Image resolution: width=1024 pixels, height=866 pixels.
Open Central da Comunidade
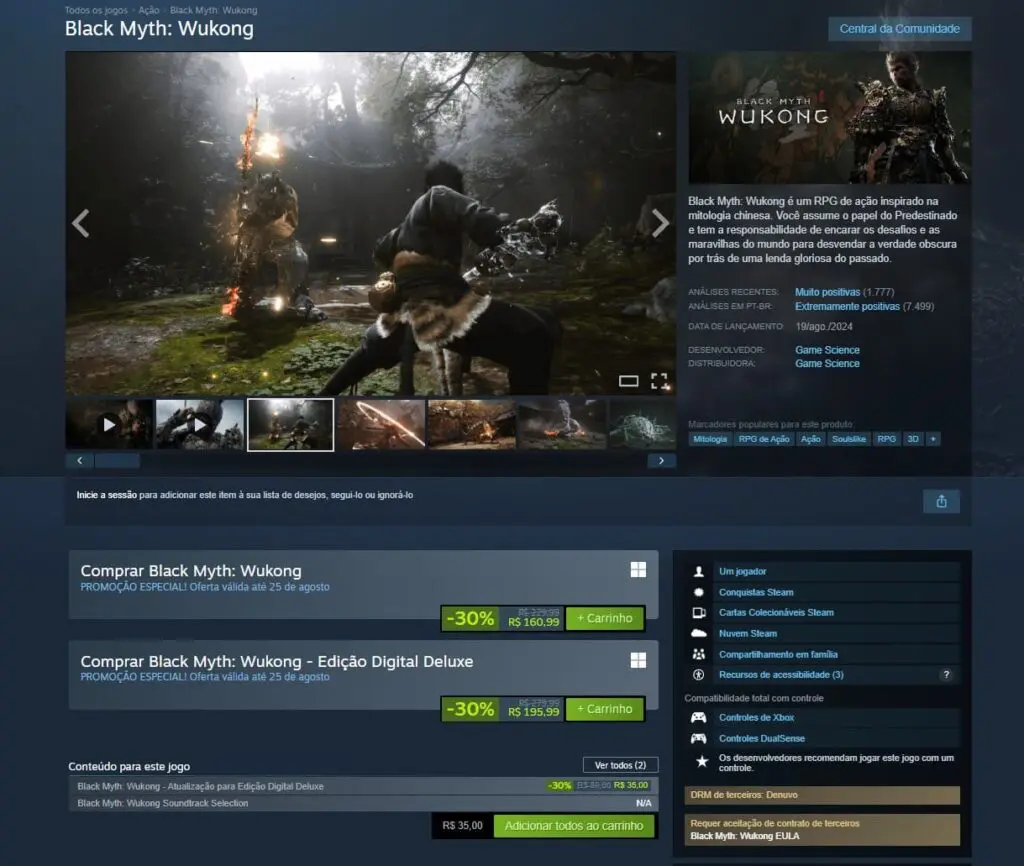899,29
